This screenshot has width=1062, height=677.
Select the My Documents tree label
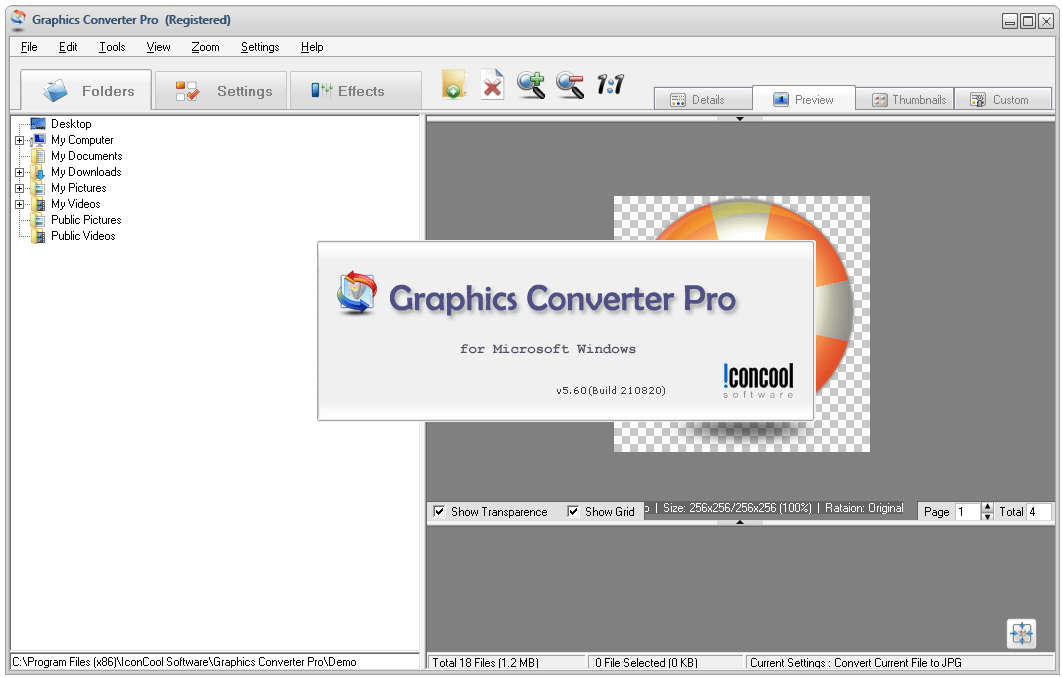87,156
